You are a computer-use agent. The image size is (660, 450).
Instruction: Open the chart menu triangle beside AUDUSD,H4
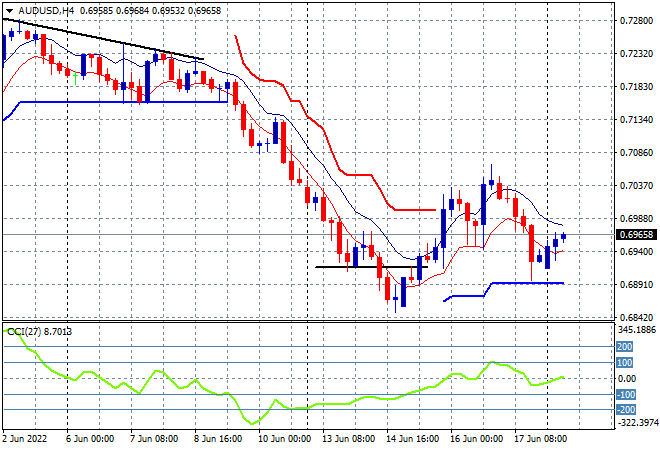tap(9, 11)
